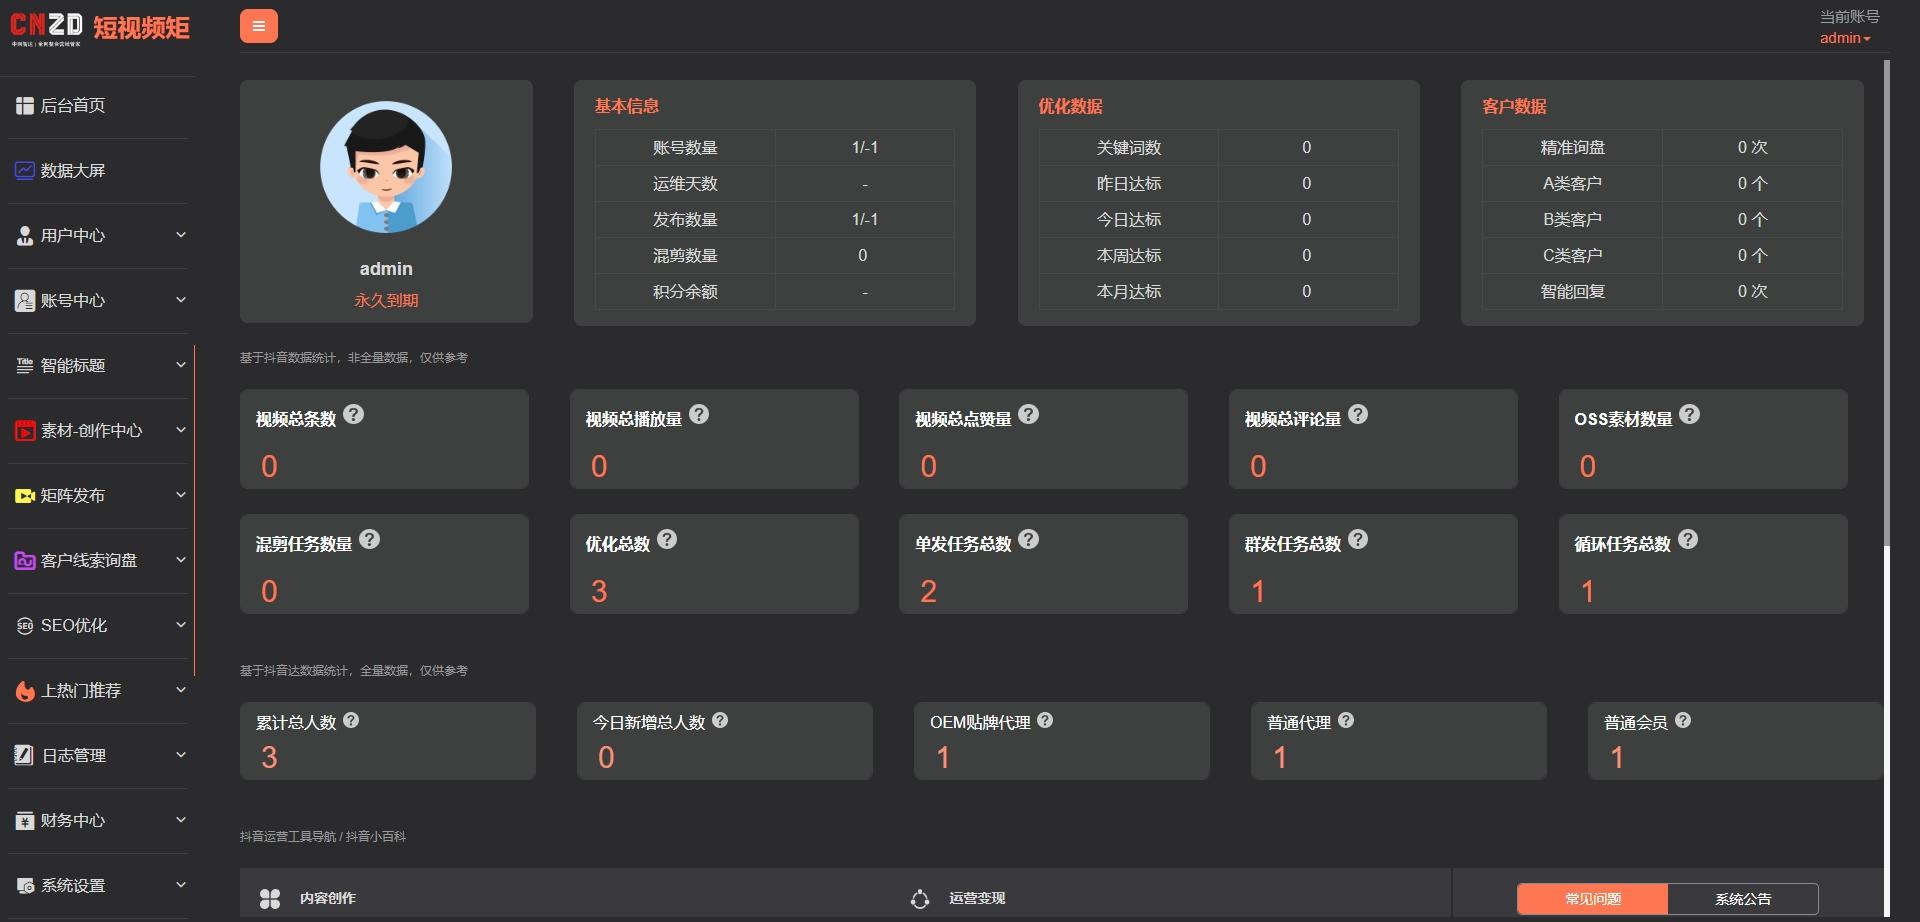Viewport: 1920px width, 922px height.
Task: Click the 用户中心 person icon
Action: 25,236
